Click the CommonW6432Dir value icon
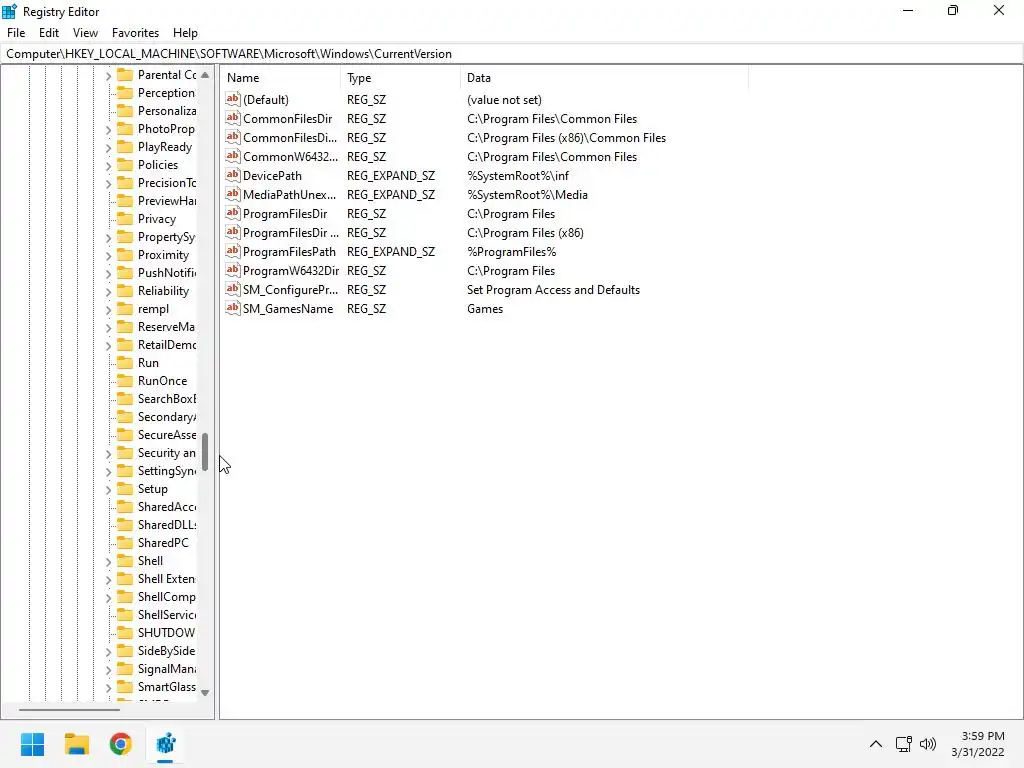This screenshot has height=768, width=1024. coord(232,156)
